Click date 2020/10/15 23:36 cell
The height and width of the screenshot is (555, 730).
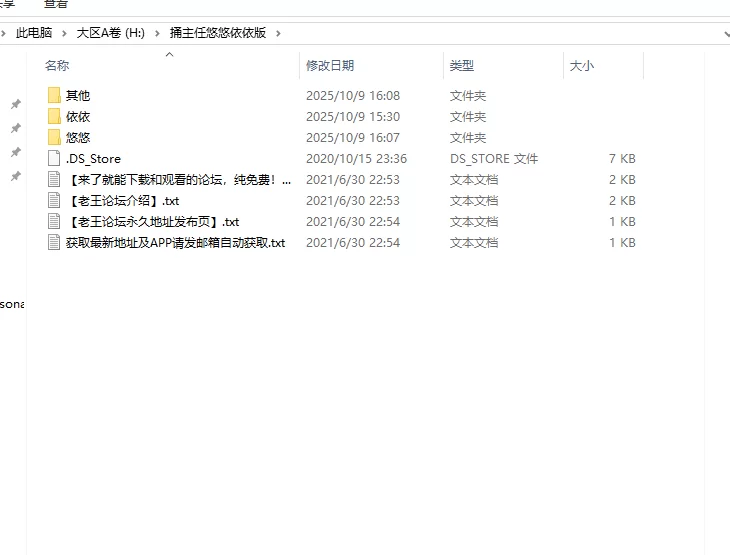point(356,158)
